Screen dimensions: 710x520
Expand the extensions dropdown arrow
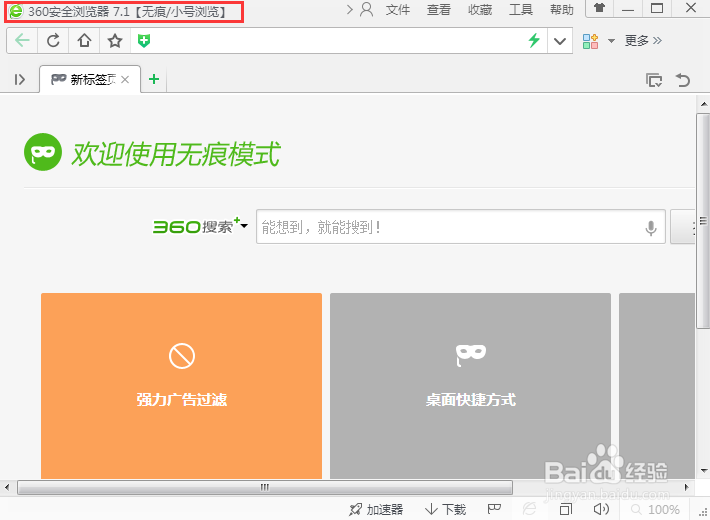tap(611, 41)
